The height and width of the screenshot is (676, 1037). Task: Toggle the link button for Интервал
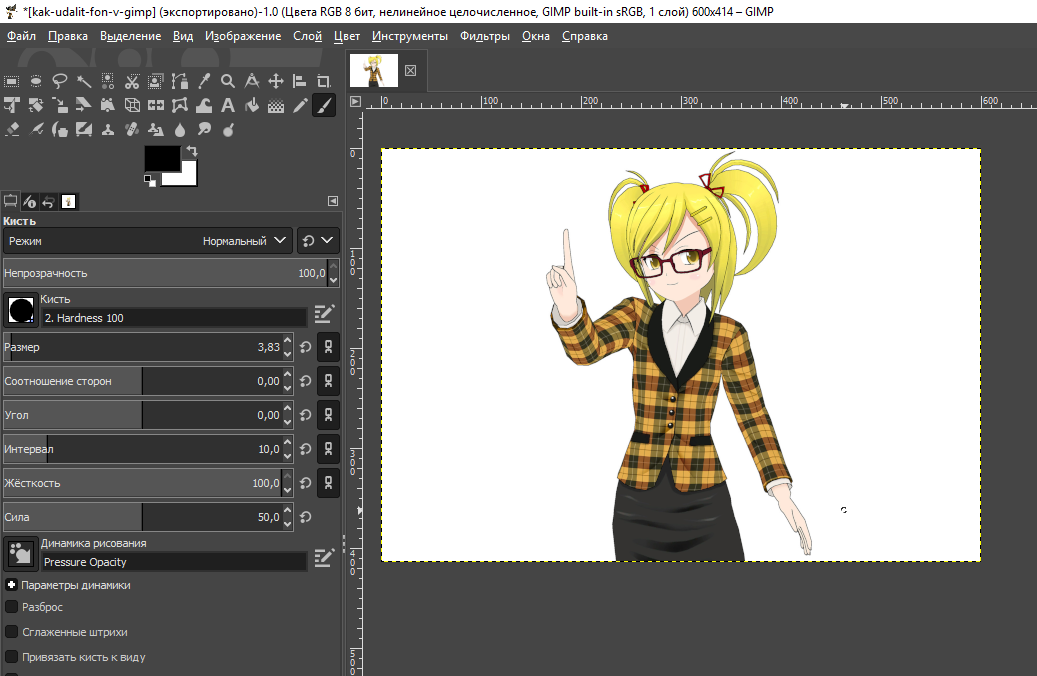(x=328, y=449)
